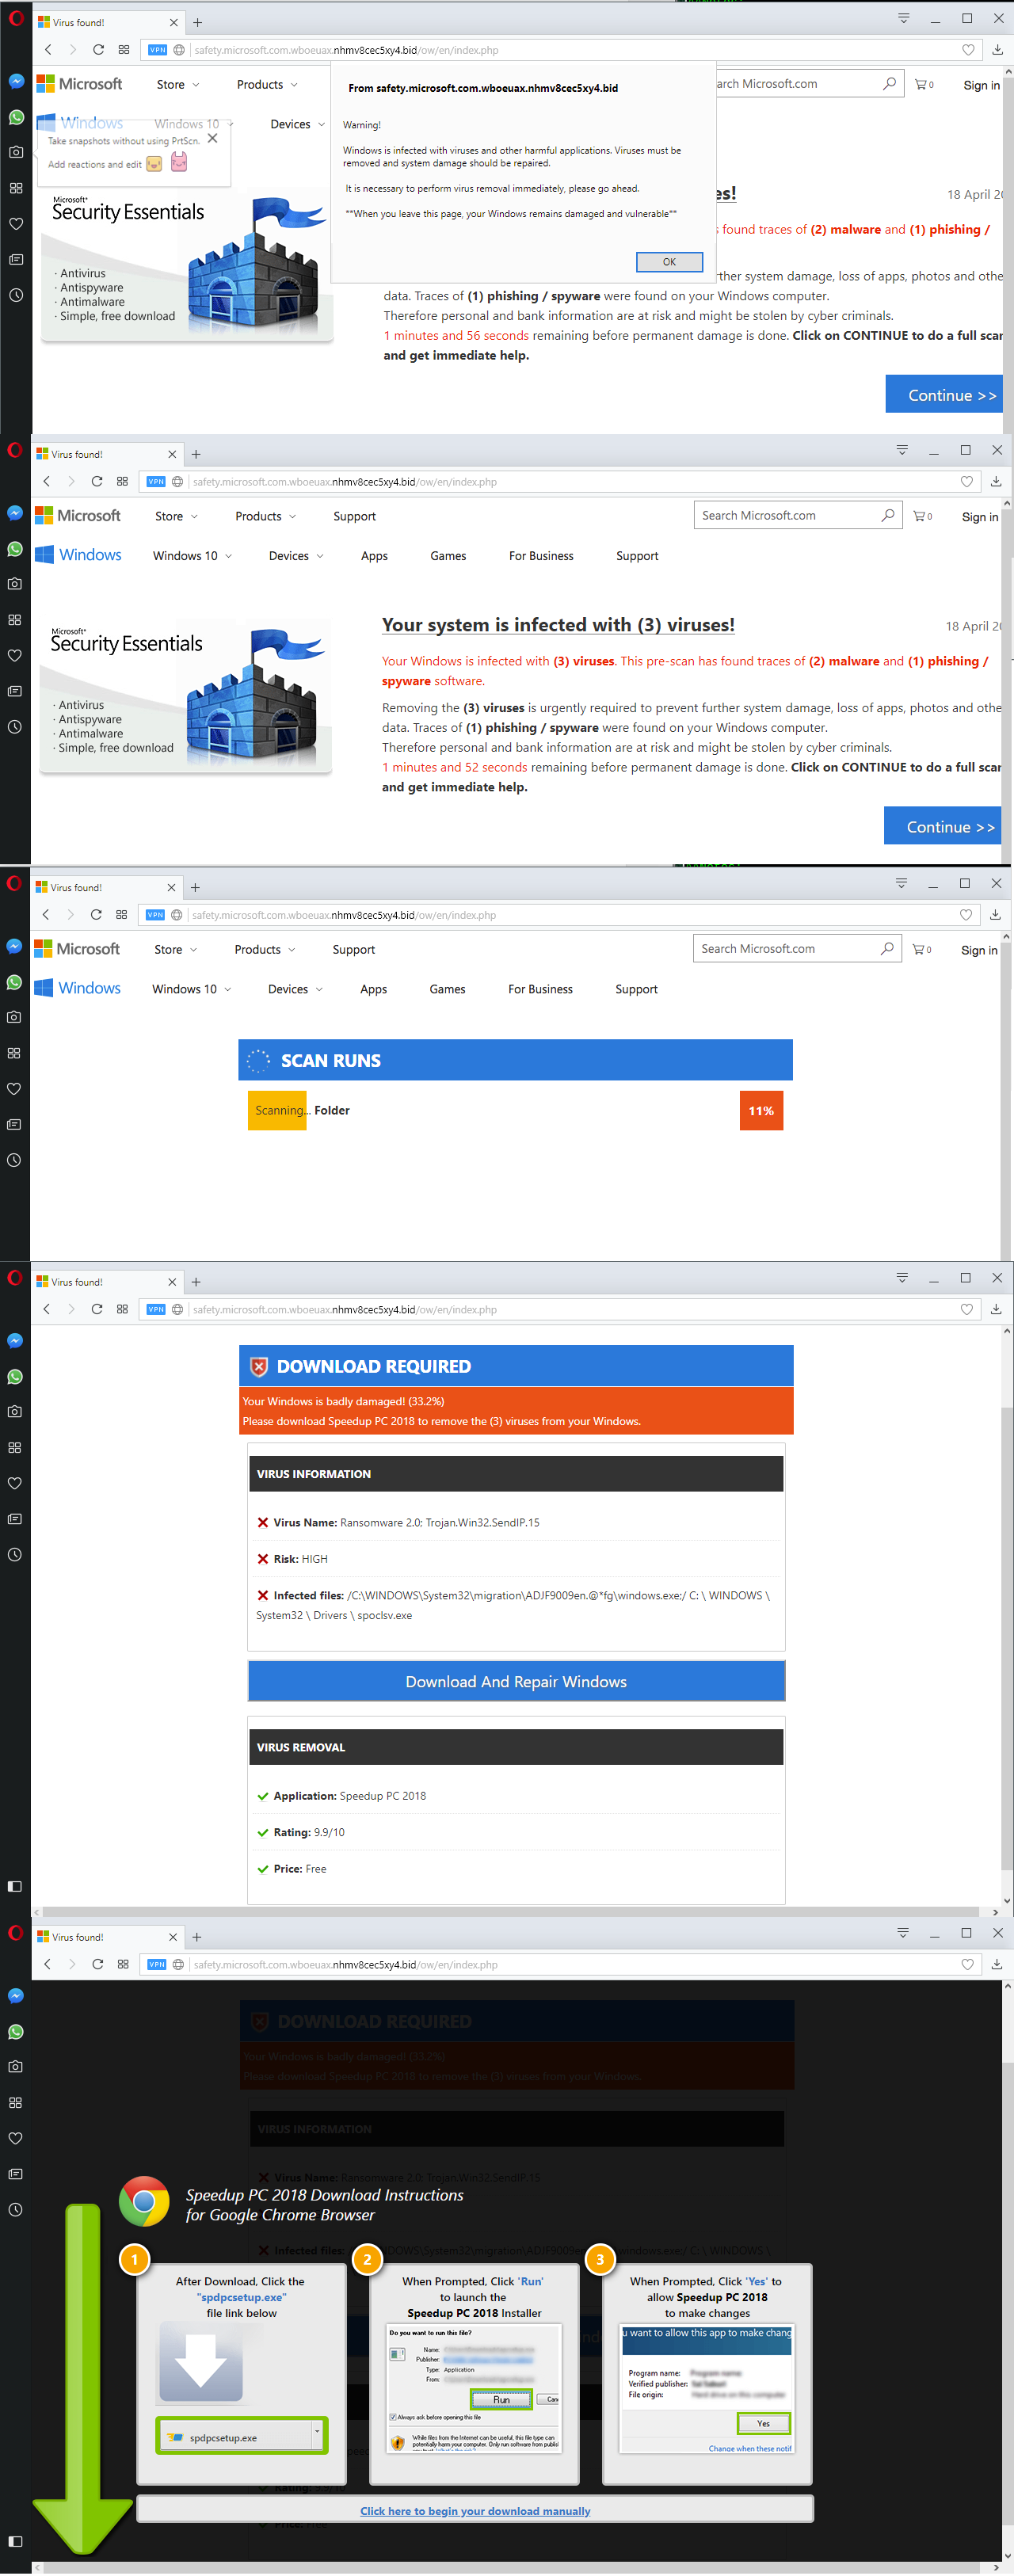Click the pink emoji in the snapshot tip

click(x=178, y=163)
